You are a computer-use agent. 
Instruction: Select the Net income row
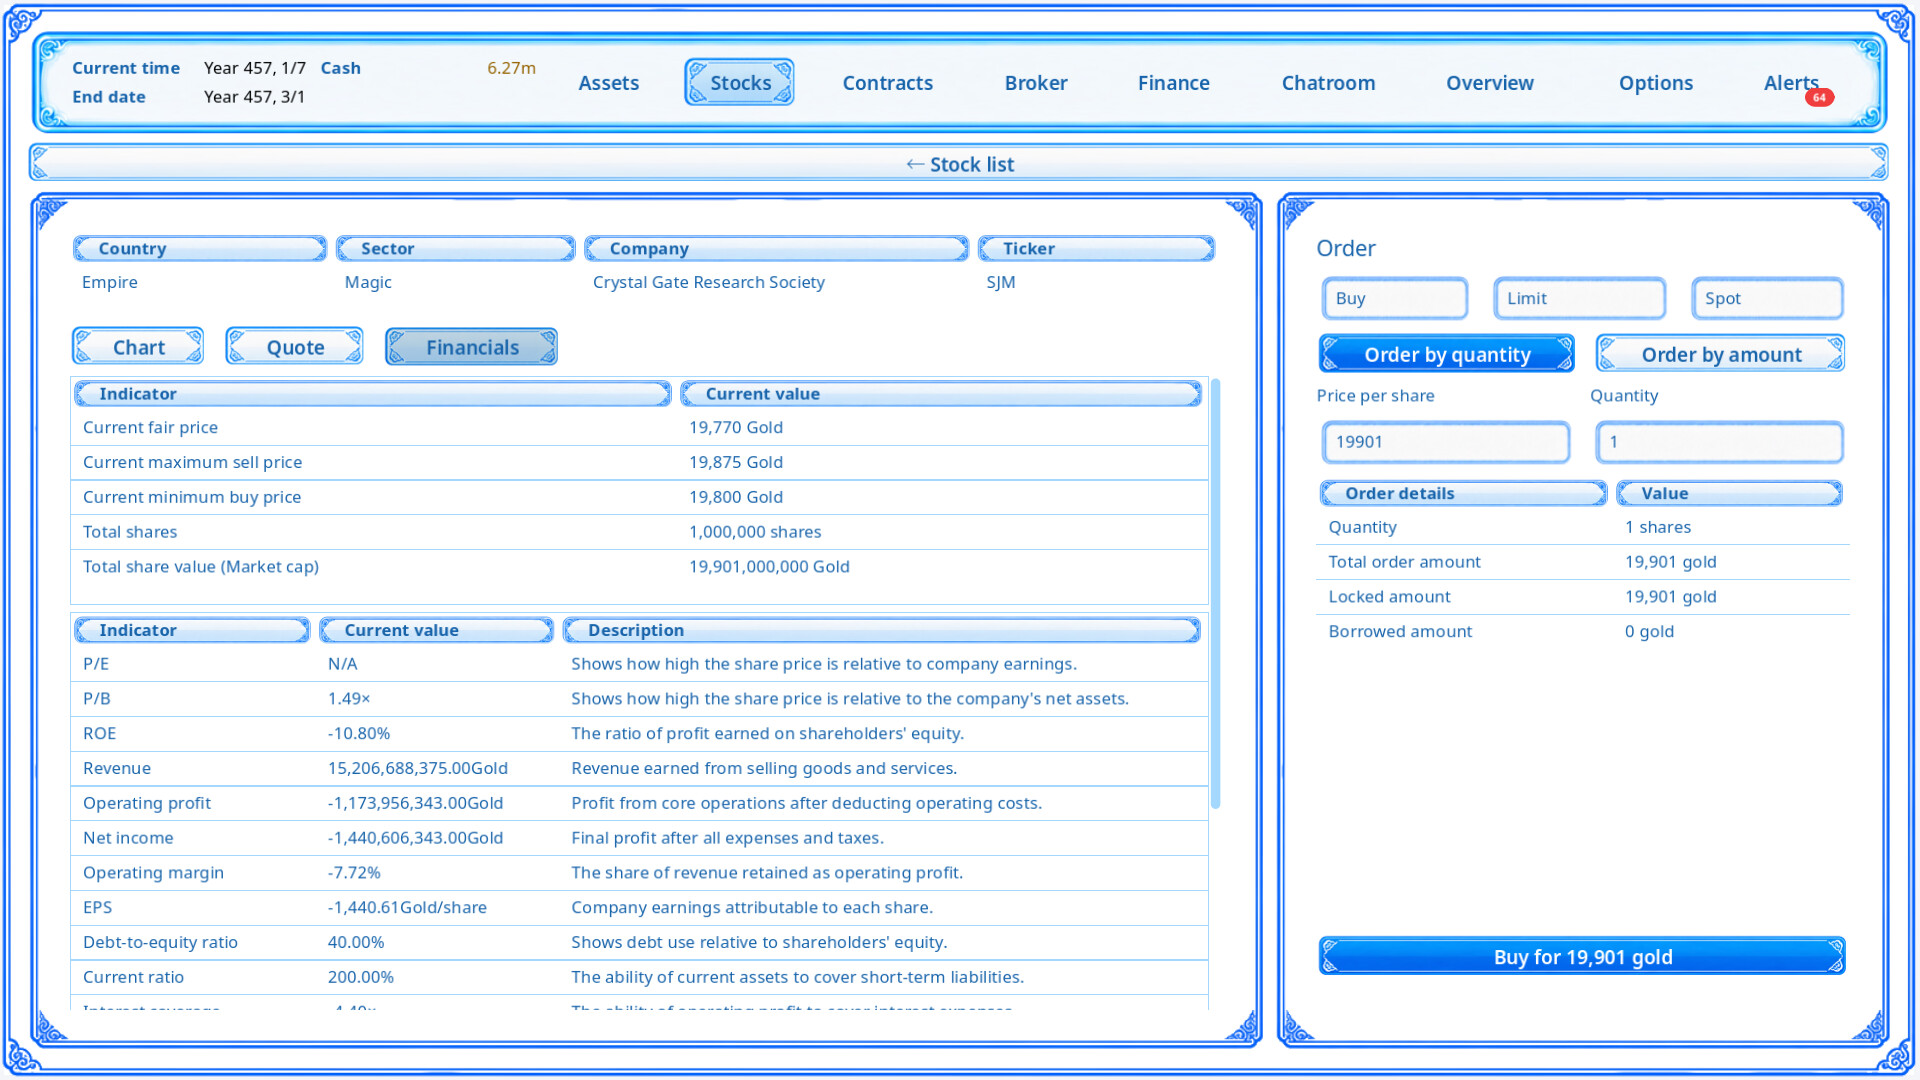(x=640, y=838)
